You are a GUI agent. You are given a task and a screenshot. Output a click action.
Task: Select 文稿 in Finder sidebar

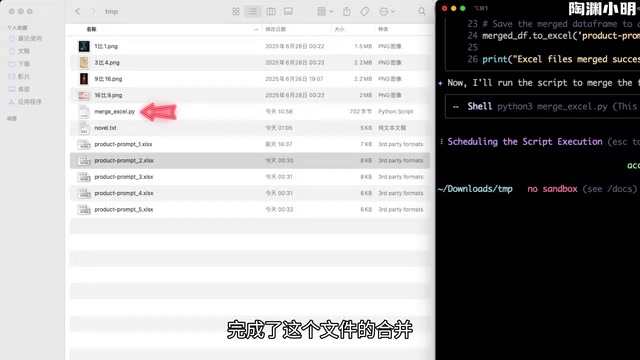(x=19, y=51)
